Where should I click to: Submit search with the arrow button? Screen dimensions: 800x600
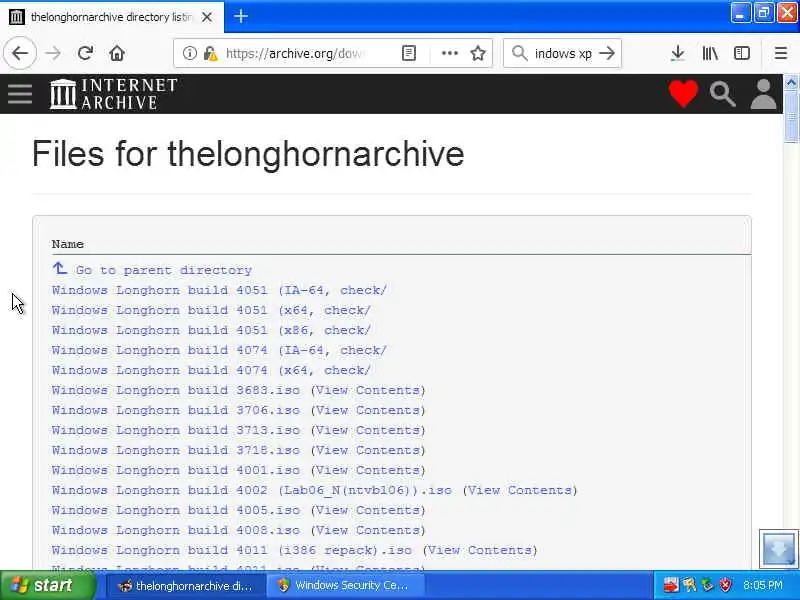click(607, 53)
